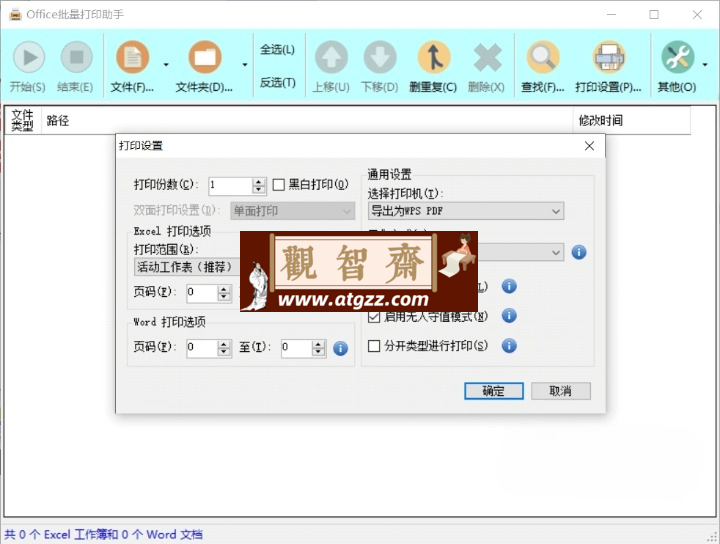This screenshot has width=720, height=544.
Task: Expand dropdown arrow next to 文件夹(D)
Action: click(x=245, y=65)
